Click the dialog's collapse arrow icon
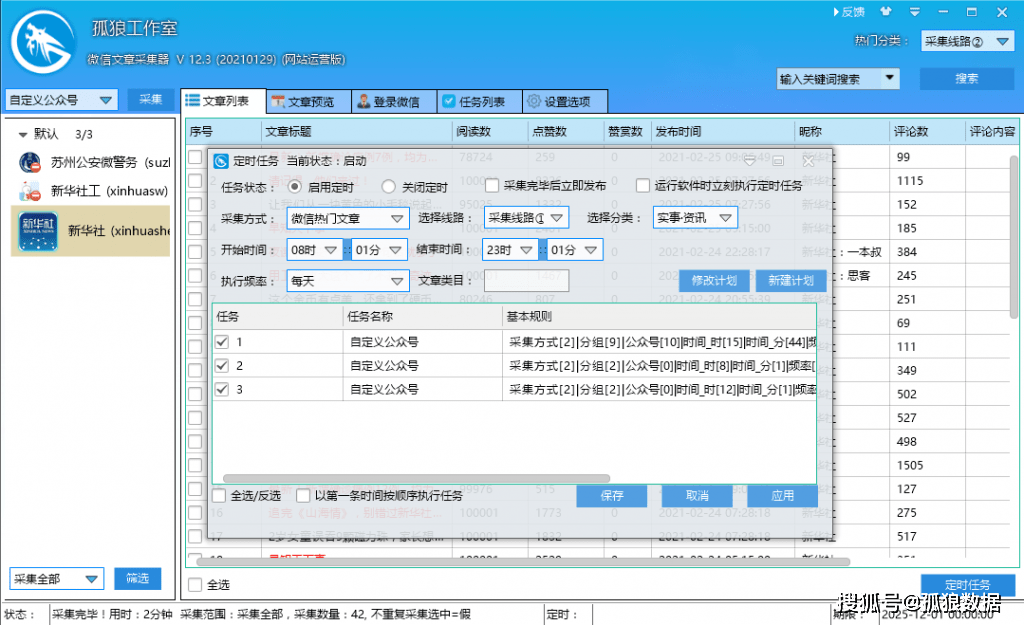 click(749, 161)
